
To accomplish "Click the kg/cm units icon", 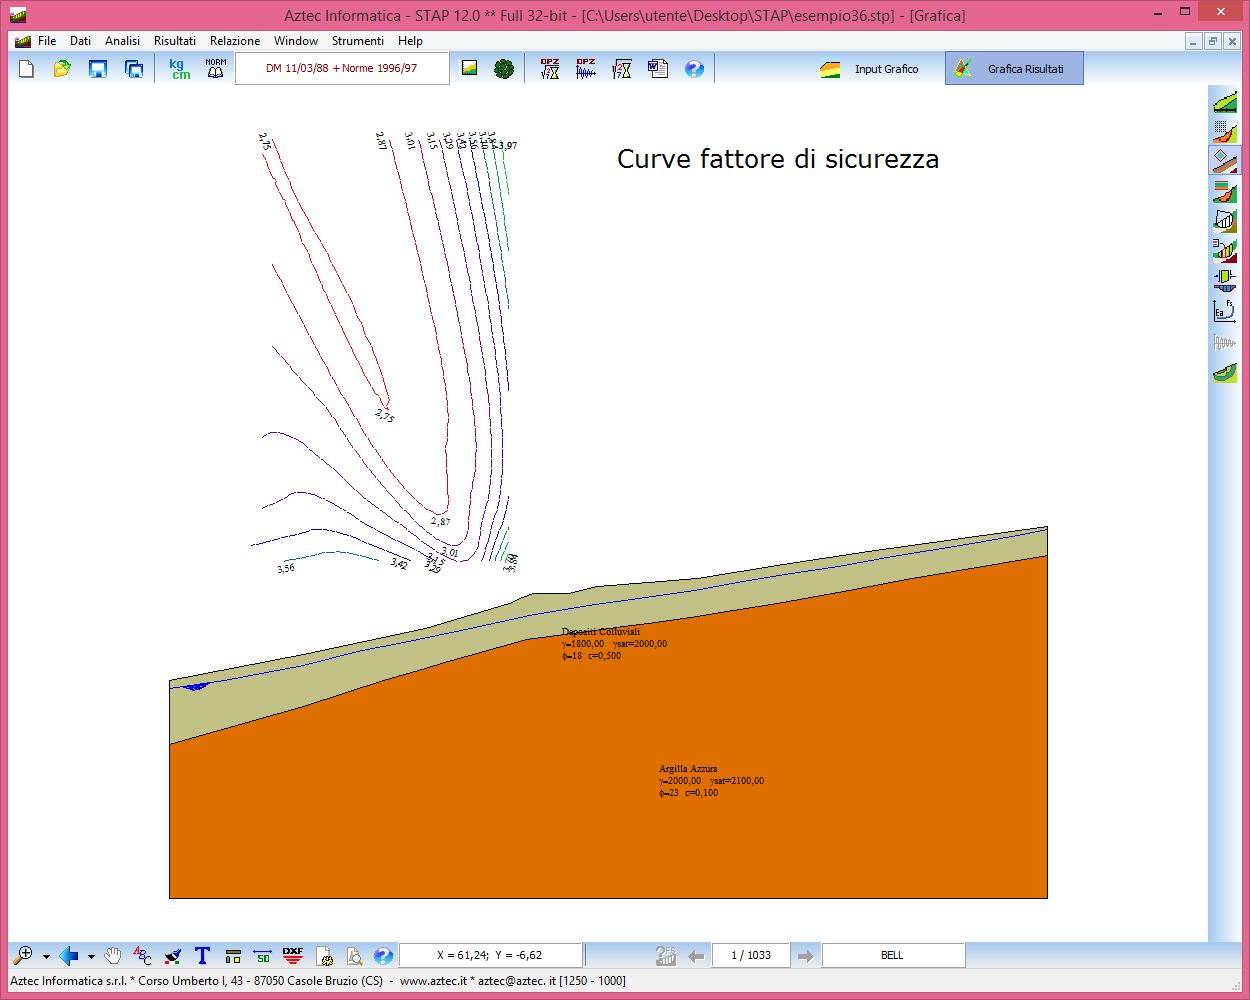I will [179, 69].
